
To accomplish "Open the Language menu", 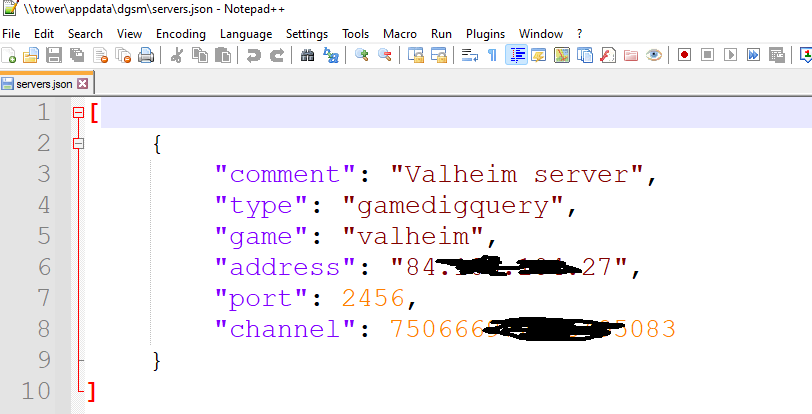I will click(246, 34).
